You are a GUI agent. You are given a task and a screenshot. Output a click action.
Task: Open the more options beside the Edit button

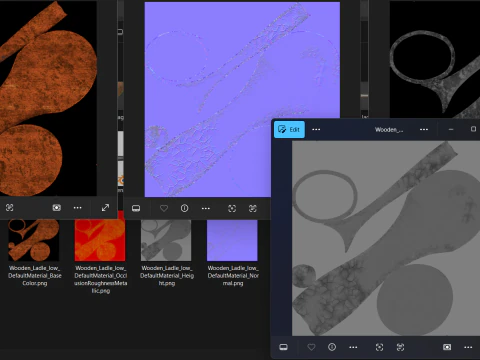coord(316,129)
